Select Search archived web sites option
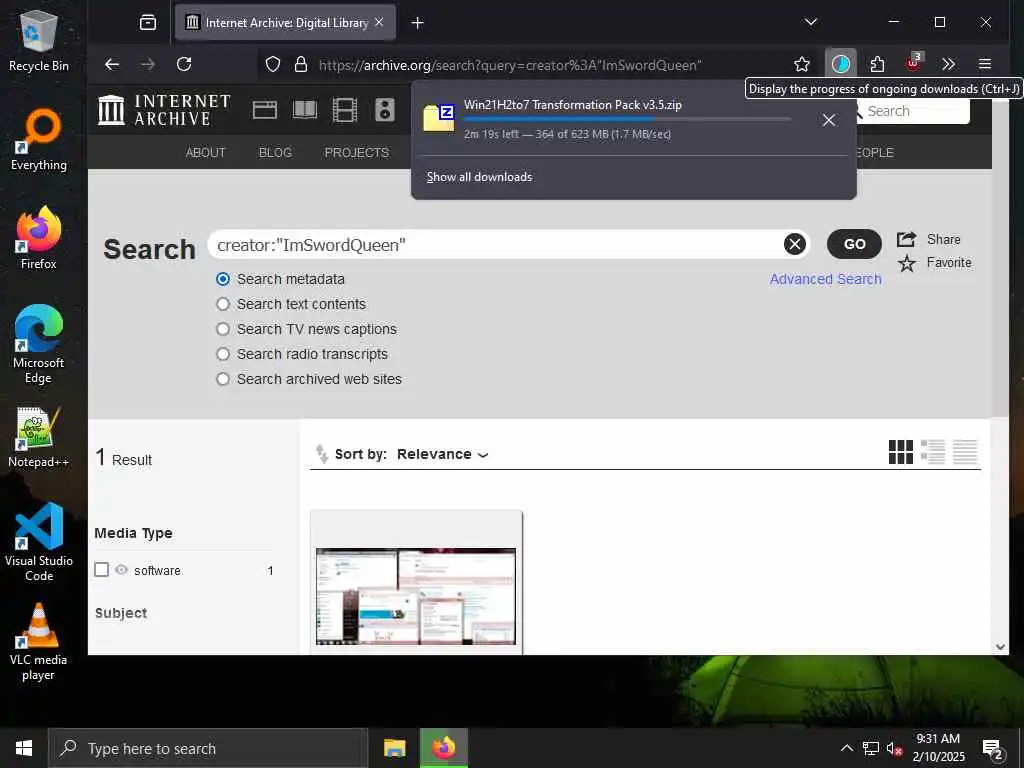 click(x=223, y=379)
